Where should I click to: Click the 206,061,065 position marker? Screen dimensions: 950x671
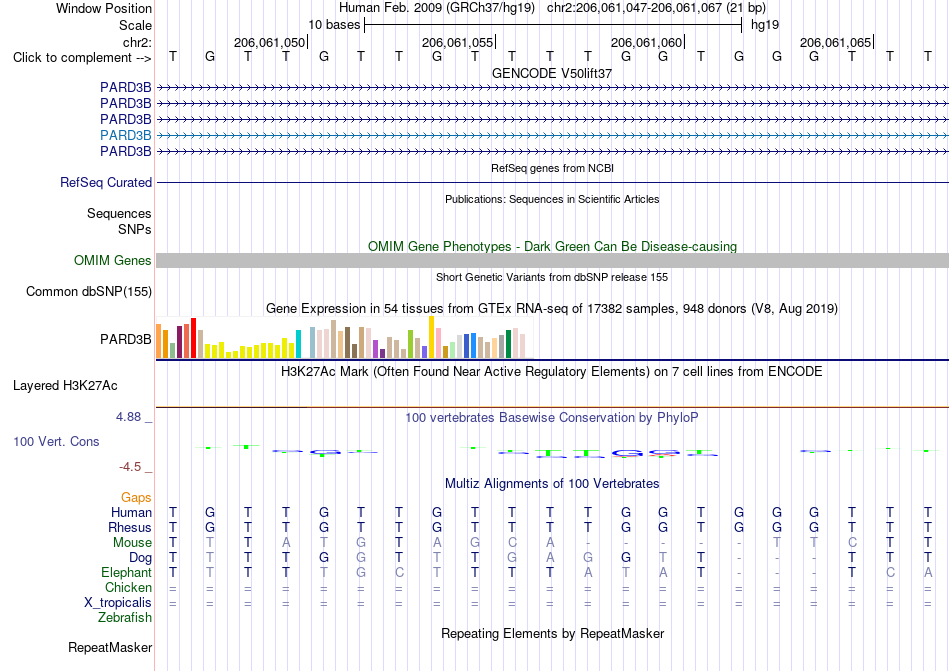[836, 42]
